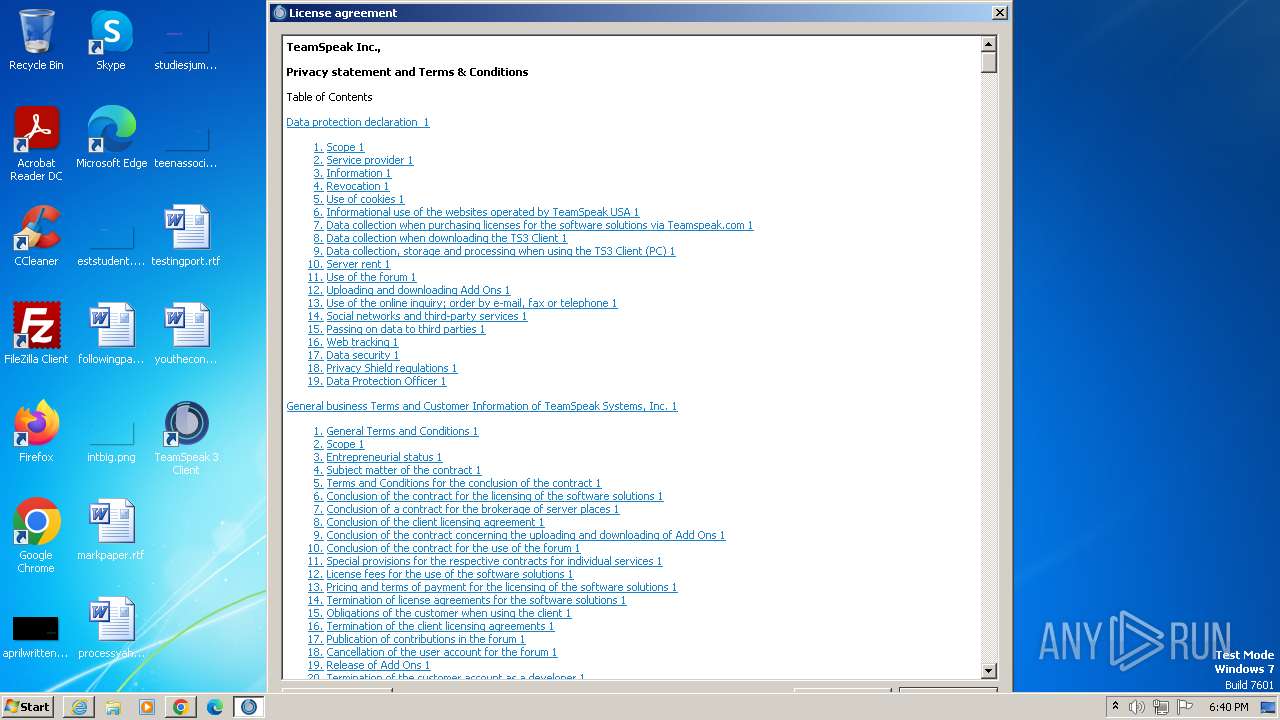Open the TeamSpeak 3 Client shortcut

click(x=186, y=438)
